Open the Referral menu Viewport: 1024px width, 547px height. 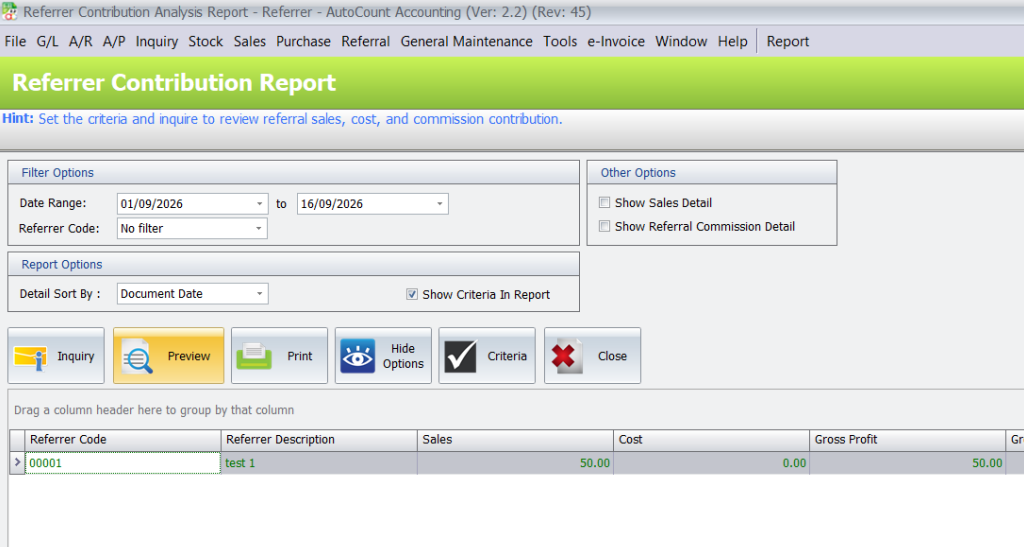click(365, 41)
